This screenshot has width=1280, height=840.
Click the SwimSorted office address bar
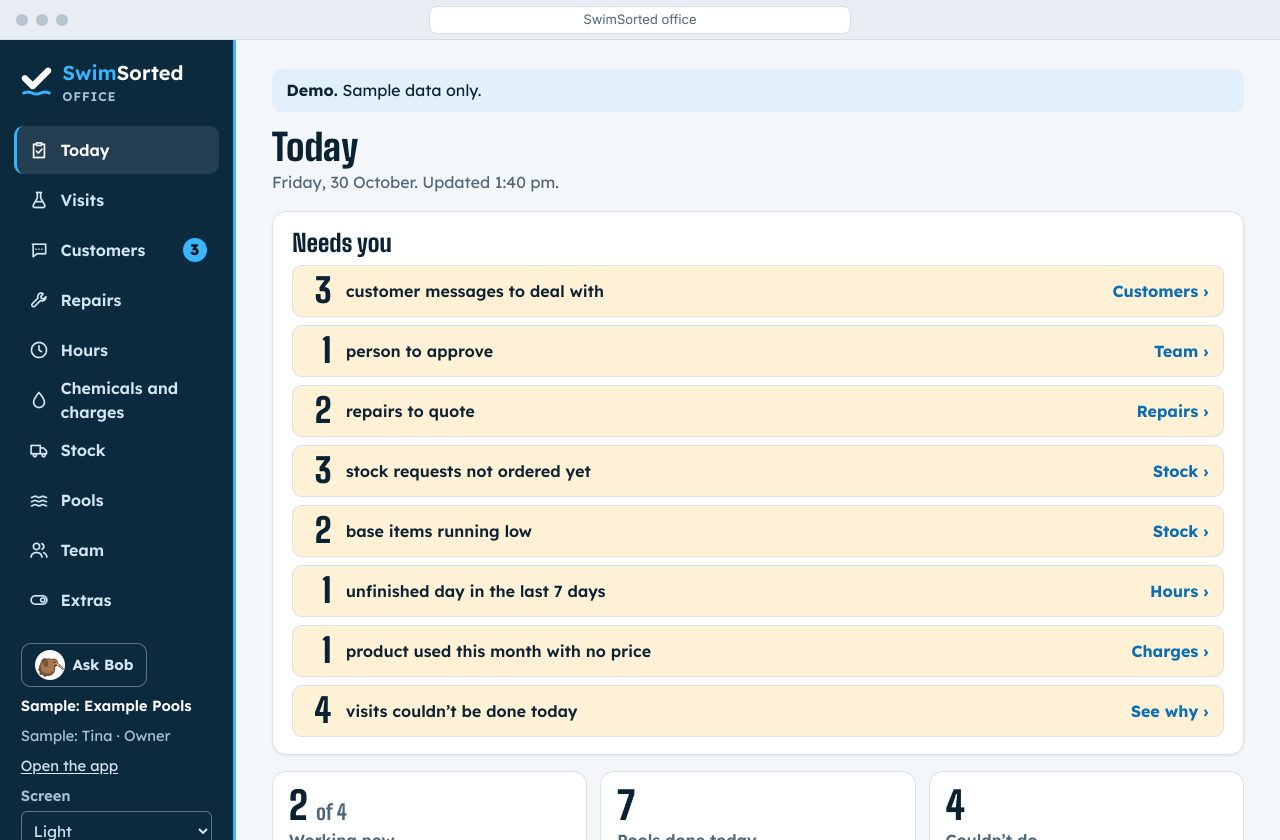(640, 20)
